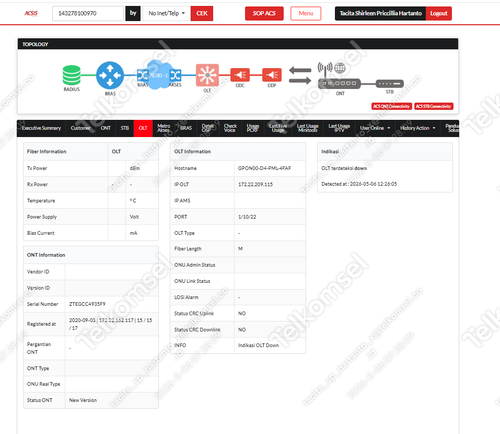This screenshot has width=500, height=434.
Task: Click the 'LOSI Alarm' label
Action: (186, 297)
